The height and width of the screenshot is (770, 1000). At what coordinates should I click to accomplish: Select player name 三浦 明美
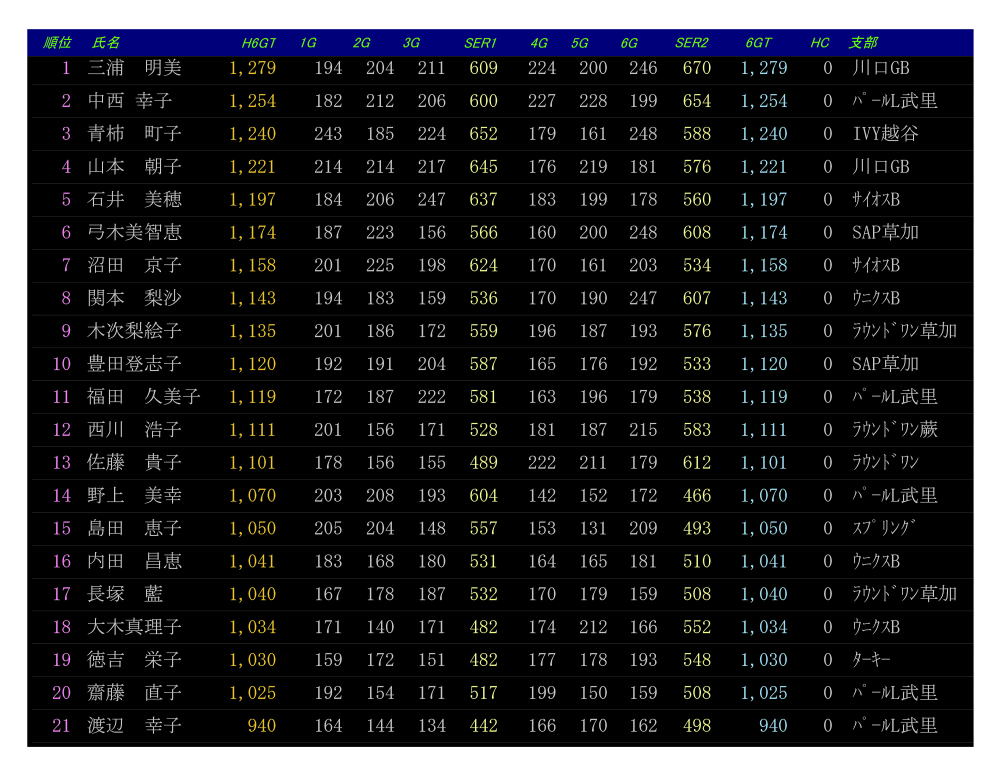point(135,68)
